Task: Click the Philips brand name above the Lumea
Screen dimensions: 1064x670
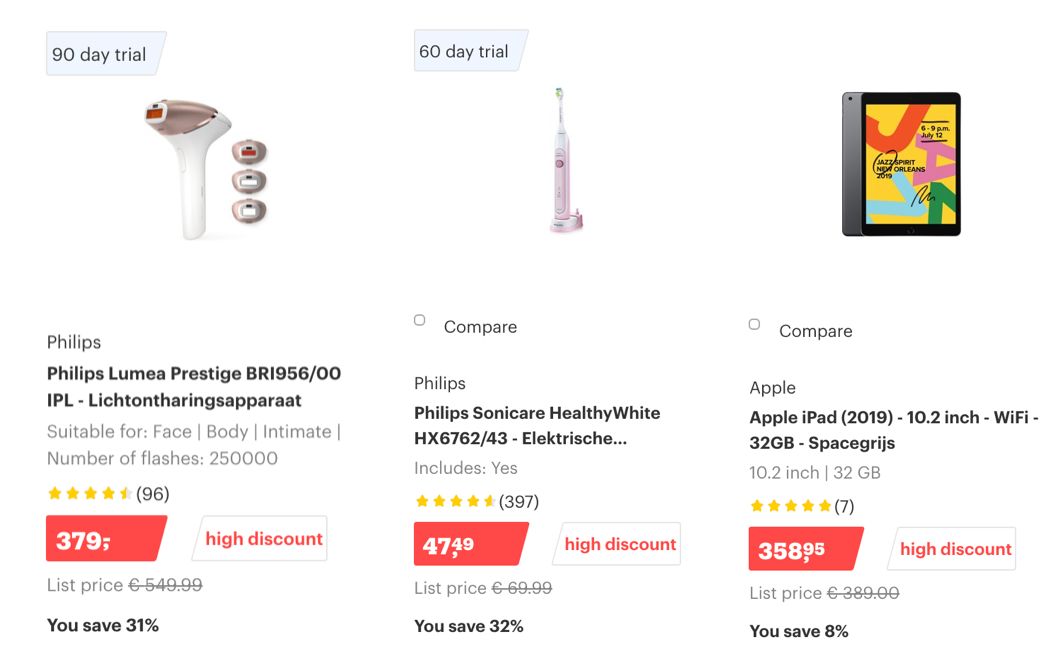Action: coord(73,342)
